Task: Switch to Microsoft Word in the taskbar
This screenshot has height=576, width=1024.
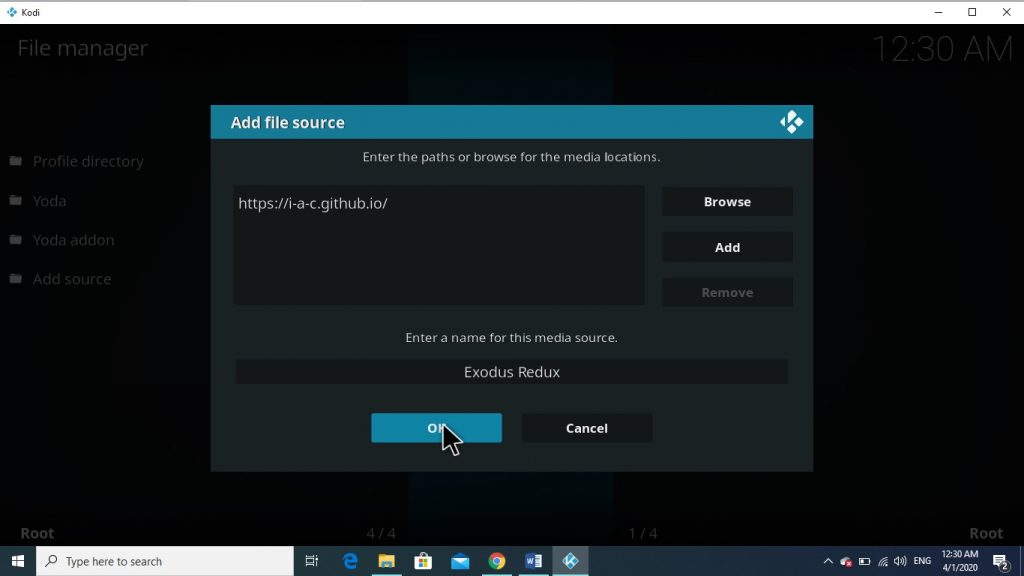Action: 534,561
